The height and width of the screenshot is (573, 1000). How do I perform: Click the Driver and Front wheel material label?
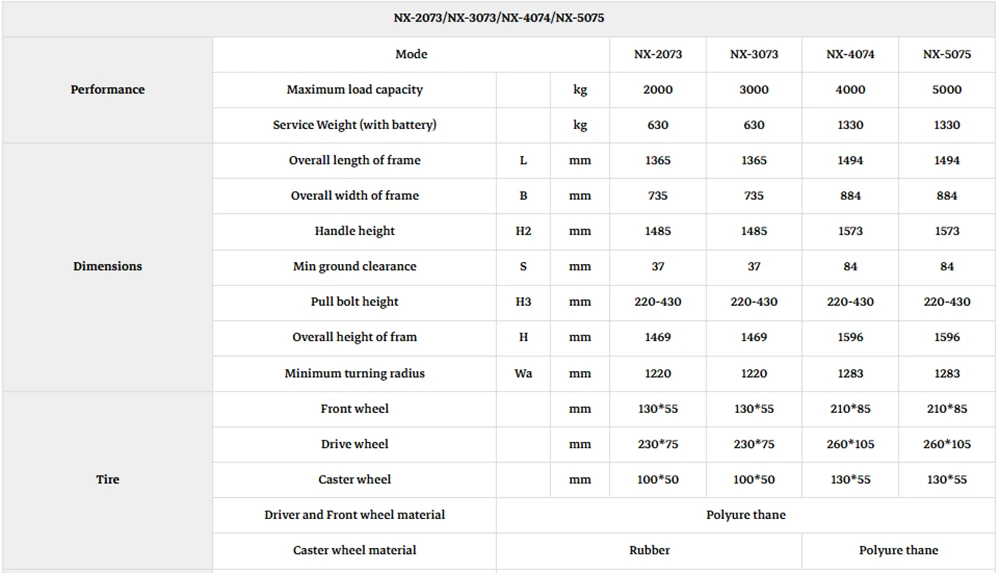point(355,515)
